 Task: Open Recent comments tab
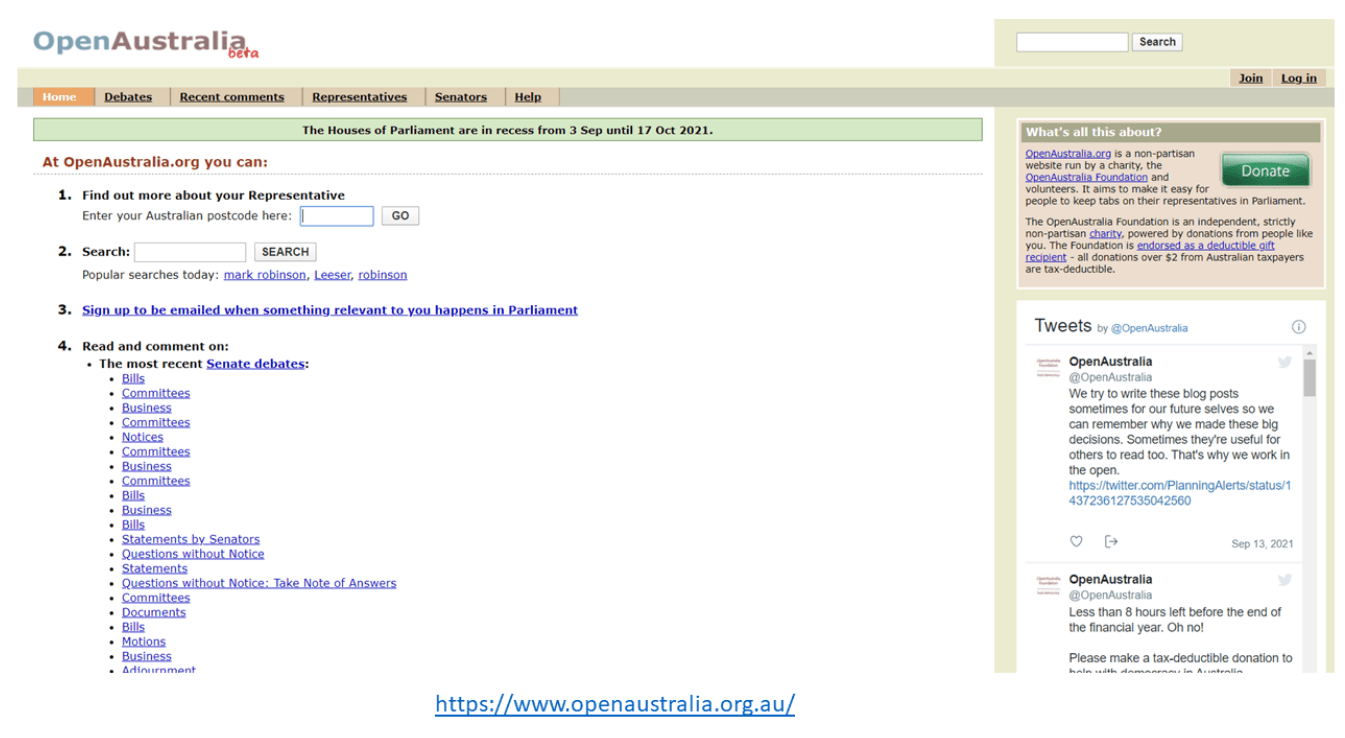[x=232, y=97]
